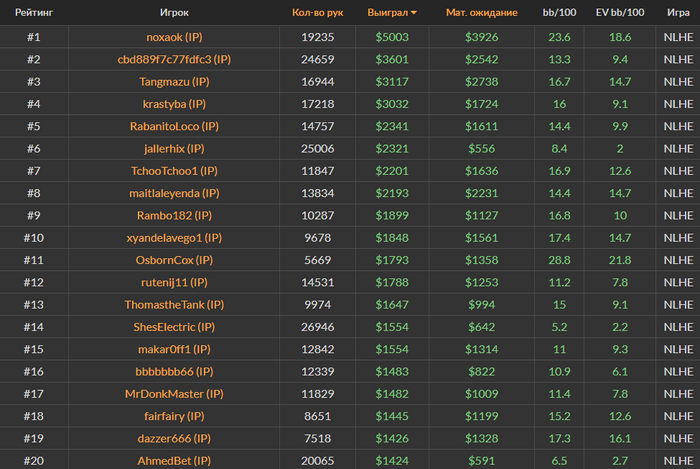700x469 pixels.
Task: Open player noxaok (IP) profile
Action: (174, 37)
